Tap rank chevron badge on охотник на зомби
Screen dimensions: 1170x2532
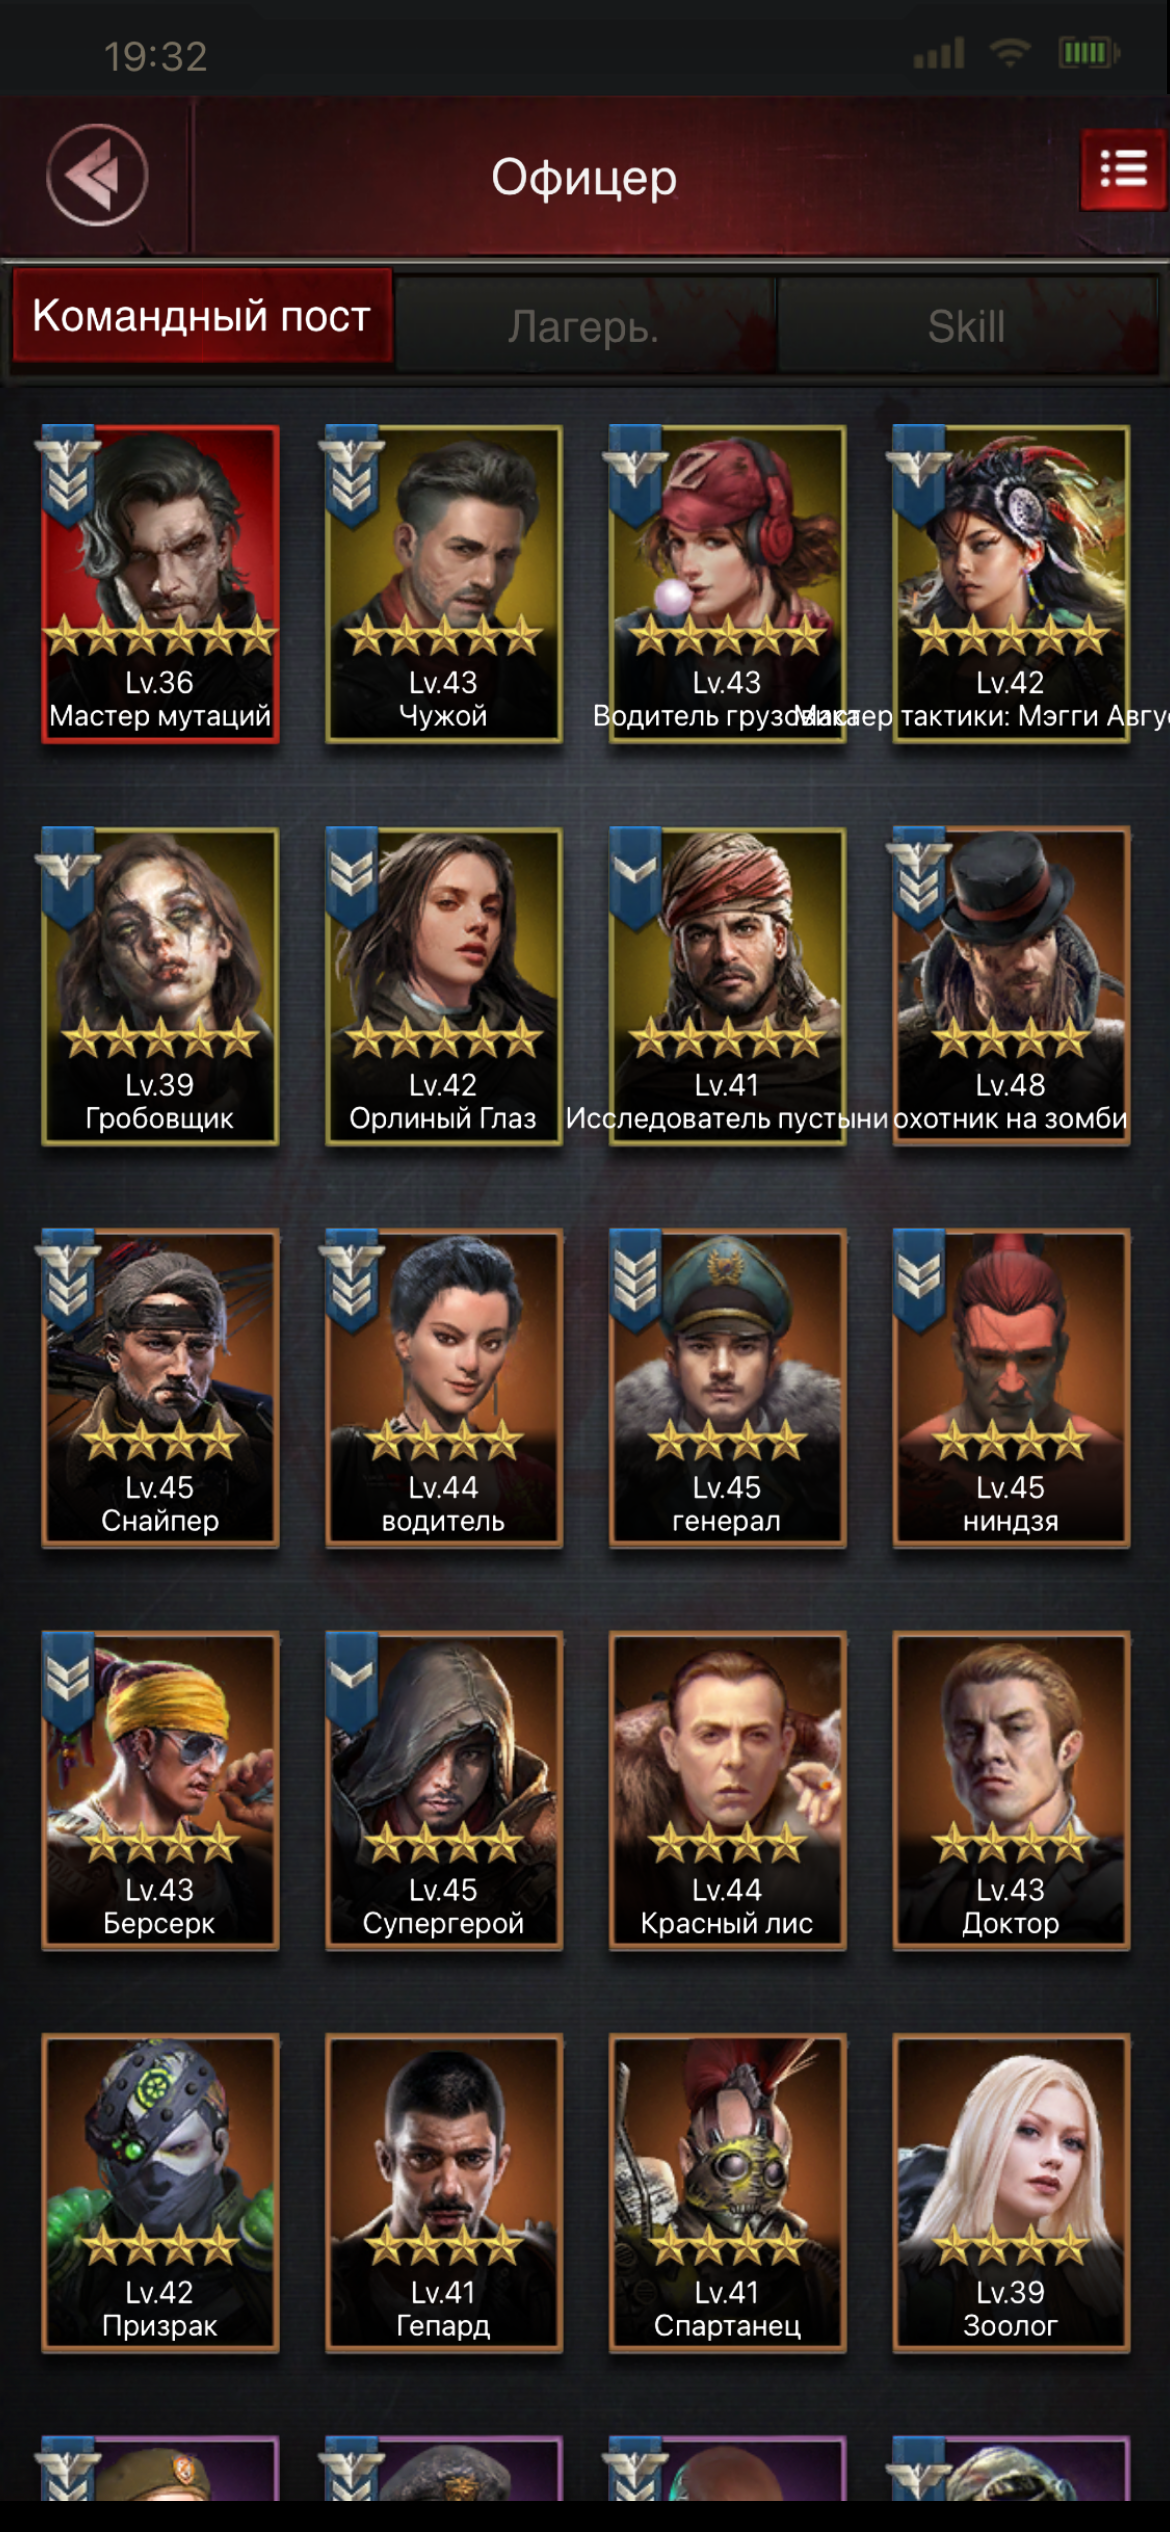[920, 878]
